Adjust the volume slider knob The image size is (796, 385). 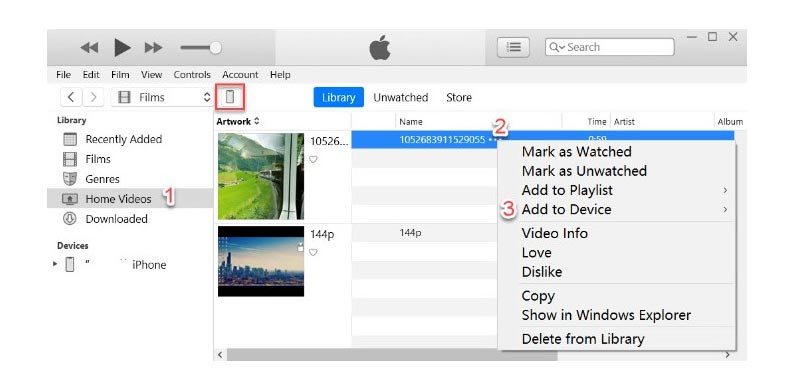point(216,48)
